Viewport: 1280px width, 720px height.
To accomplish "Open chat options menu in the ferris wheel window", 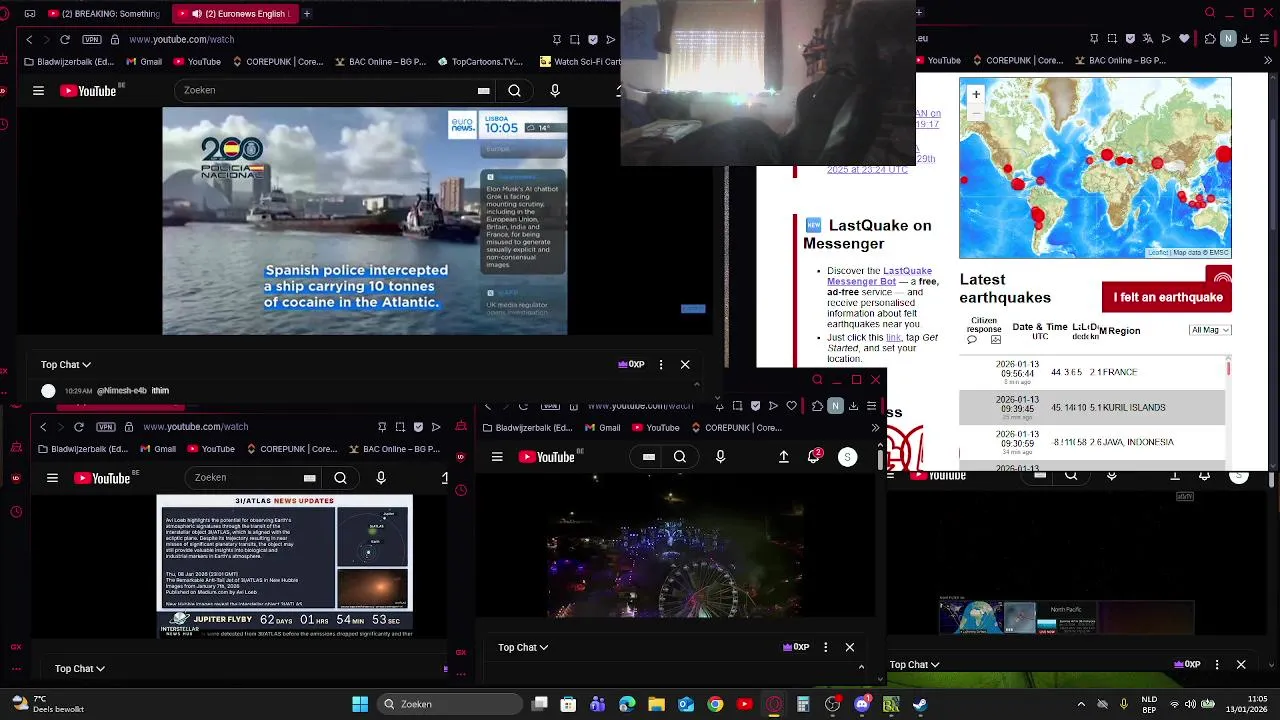I will [x=825, y=648].
